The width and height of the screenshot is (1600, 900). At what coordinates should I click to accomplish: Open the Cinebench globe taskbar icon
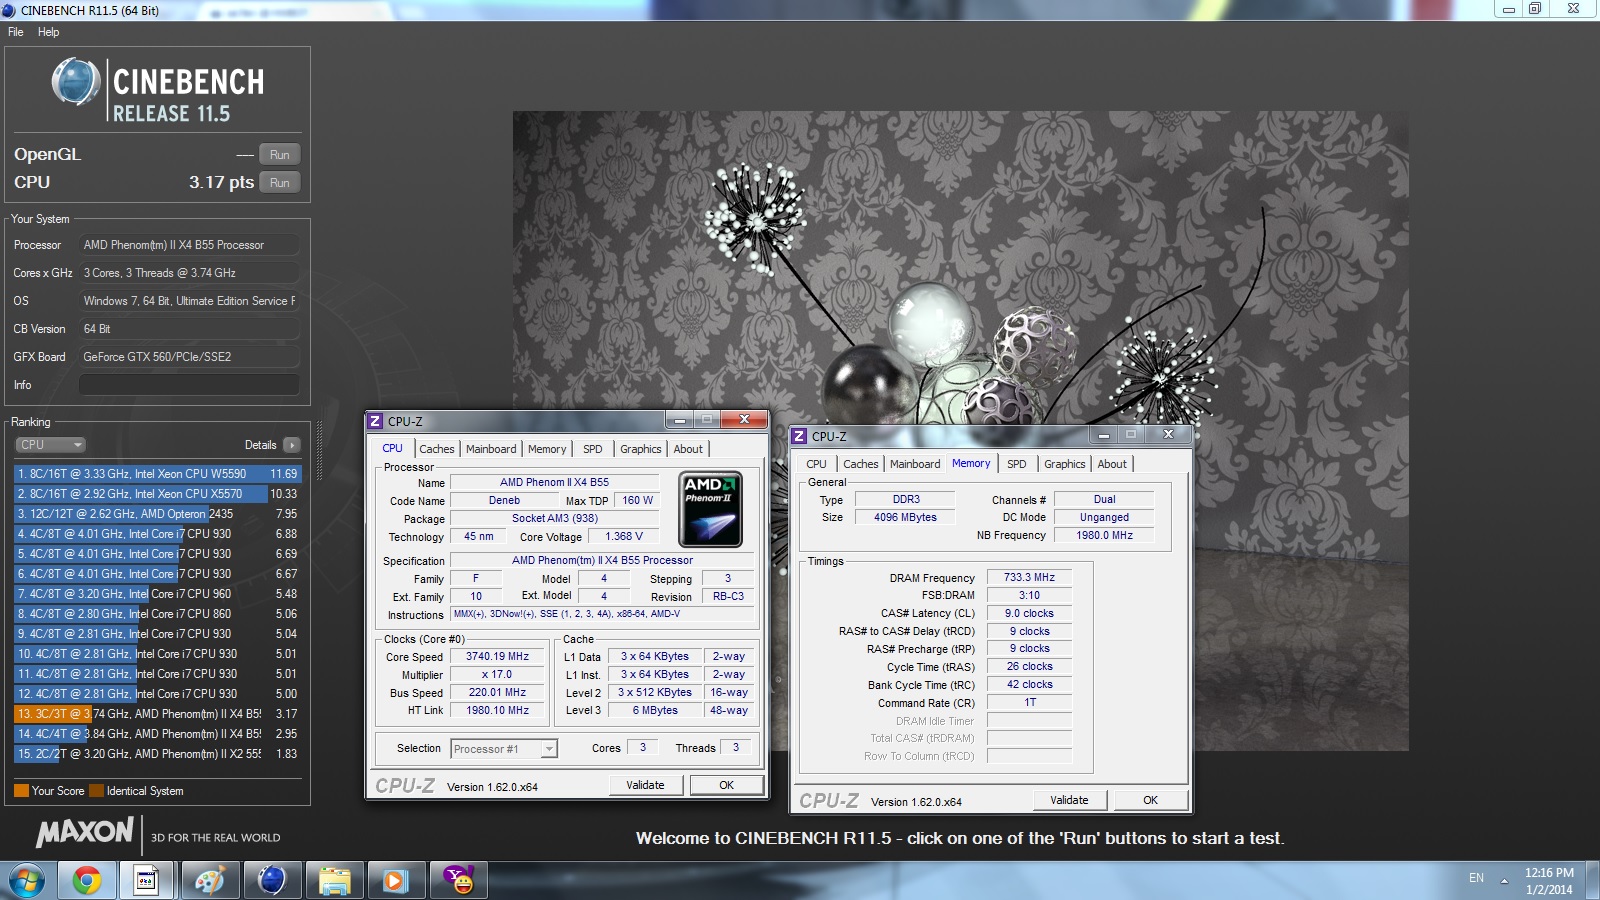[272, 880]
